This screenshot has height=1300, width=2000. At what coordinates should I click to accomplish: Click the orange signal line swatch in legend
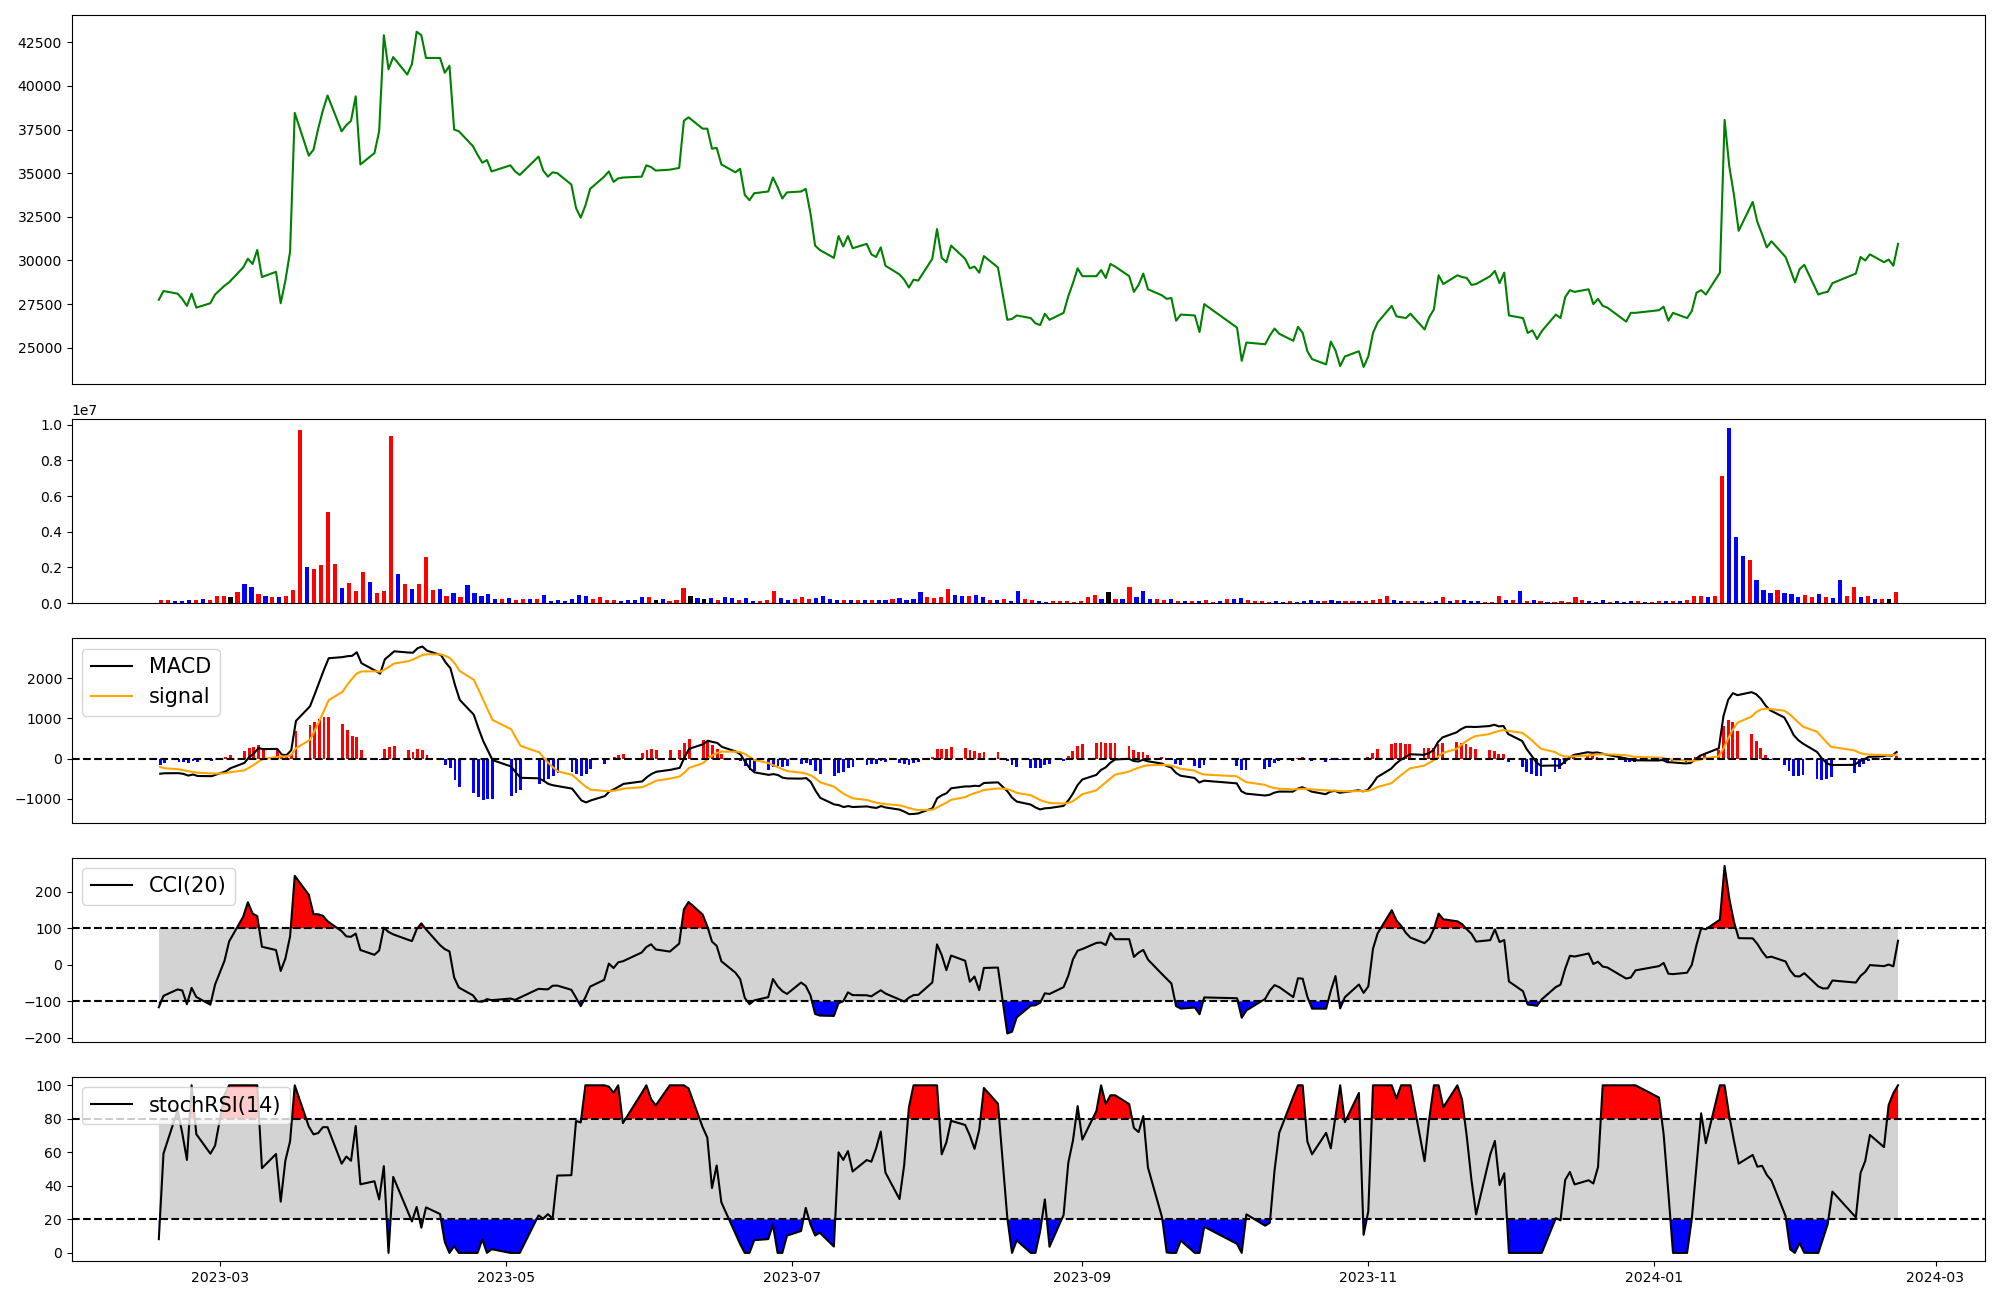tap(112, 696)
